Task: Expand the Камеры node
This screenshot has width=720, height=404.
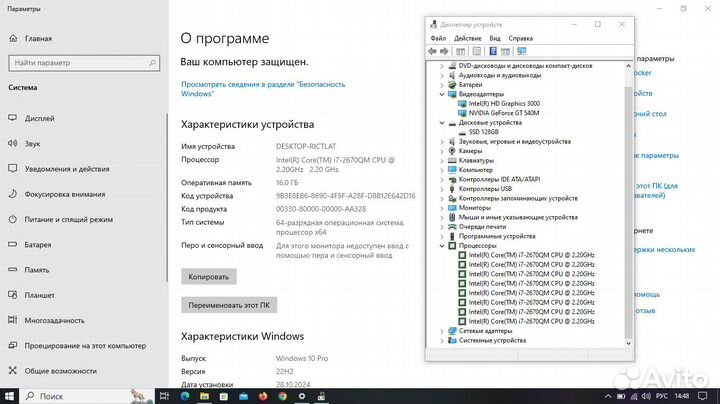Action: (442, 151)
